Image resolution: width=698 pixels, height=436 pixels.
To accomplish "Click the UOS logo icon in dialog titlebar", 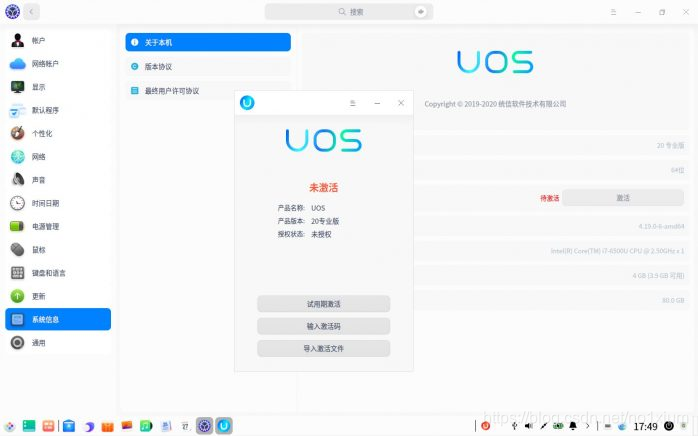I will (x=247, y=103).
